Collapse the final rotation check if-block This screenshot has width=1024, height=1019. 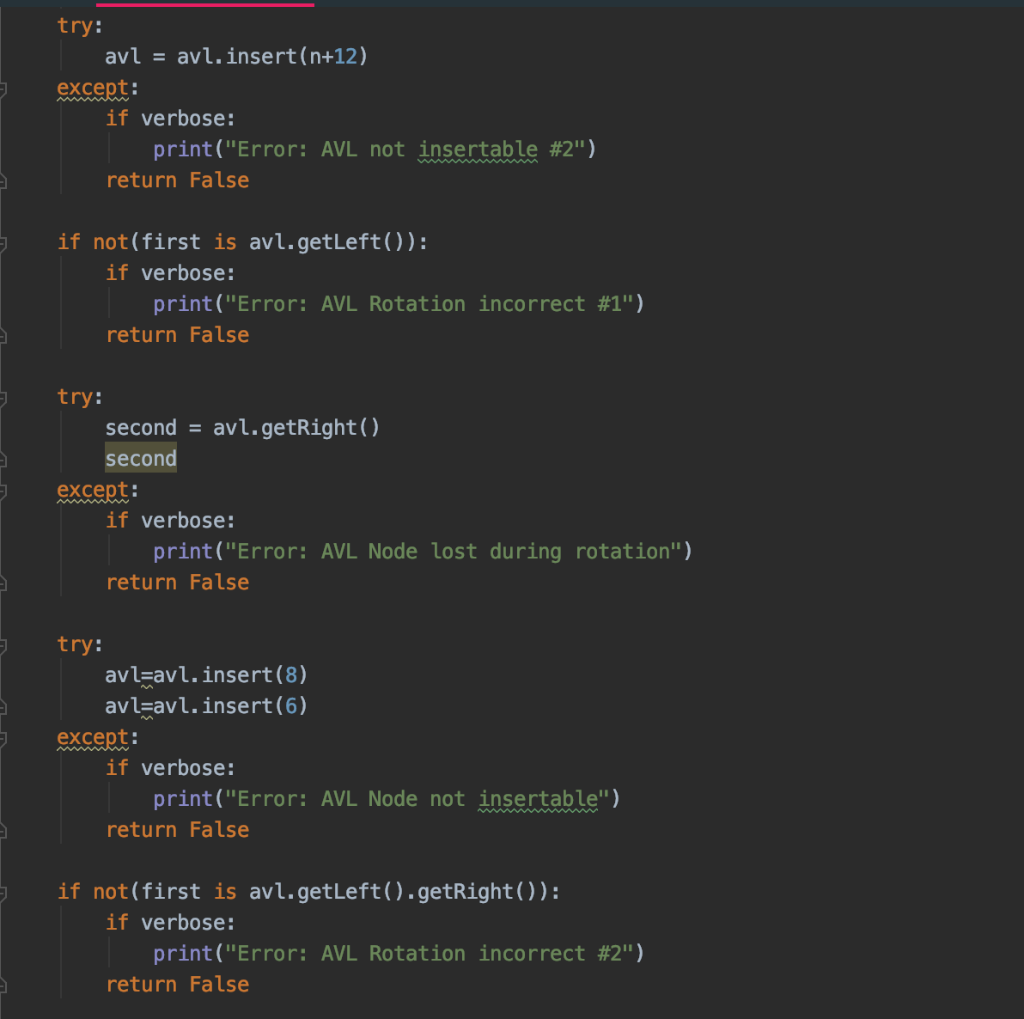(6, 891)
